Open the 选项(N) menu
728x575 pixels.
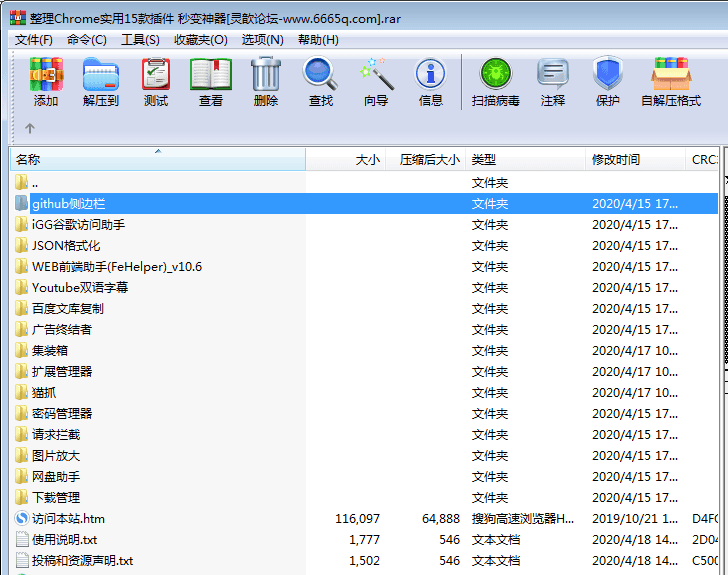(x=262, y=40)
